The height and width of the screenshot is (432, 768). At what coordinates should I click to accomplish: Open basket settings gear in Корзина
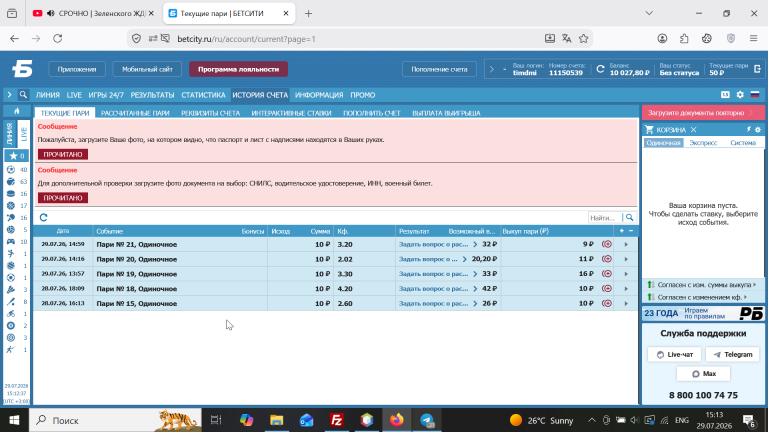758,129
